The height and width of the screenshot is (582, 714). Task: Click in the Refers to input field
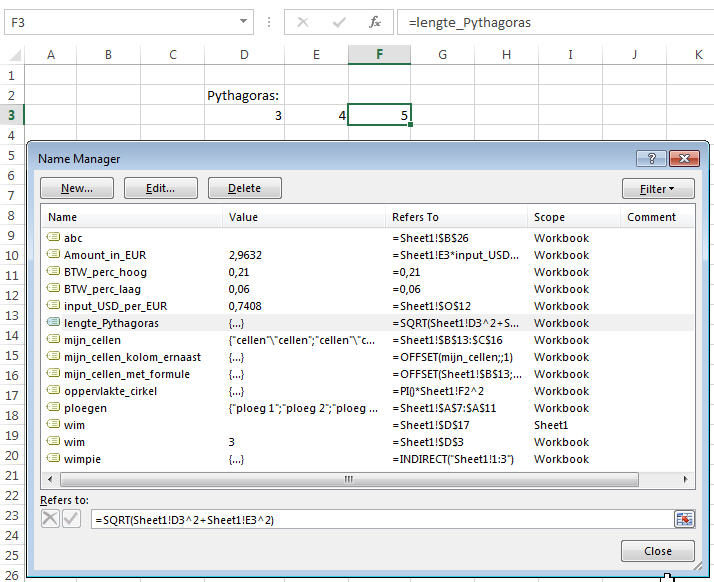382,519
